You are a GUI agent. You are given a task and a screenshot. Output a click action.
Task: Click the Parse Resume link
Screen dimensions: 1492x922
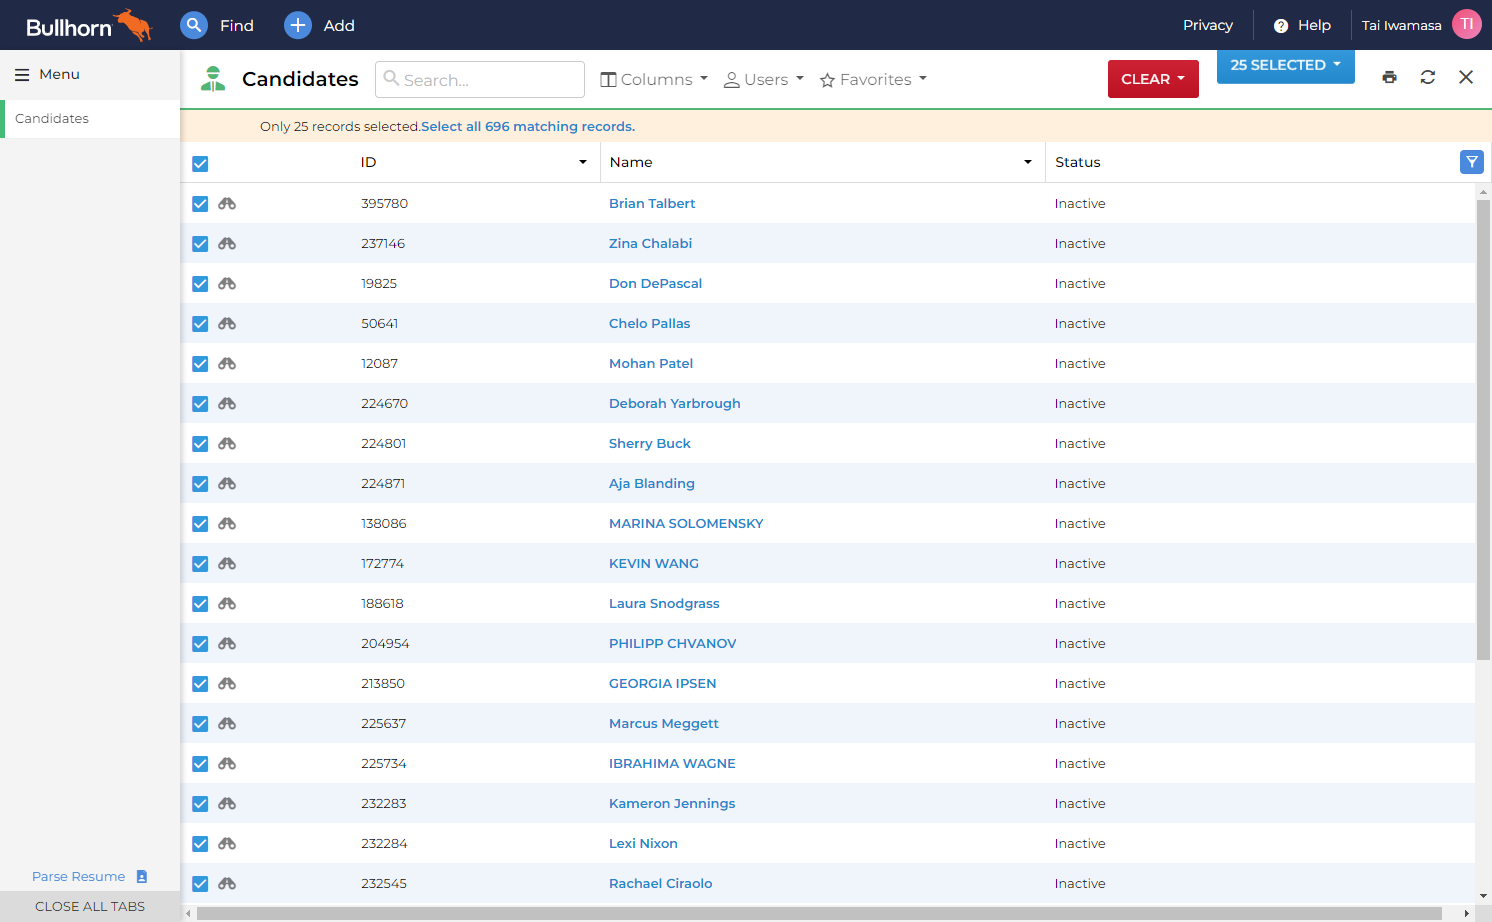pyautogui.click(x=79, y=876)
